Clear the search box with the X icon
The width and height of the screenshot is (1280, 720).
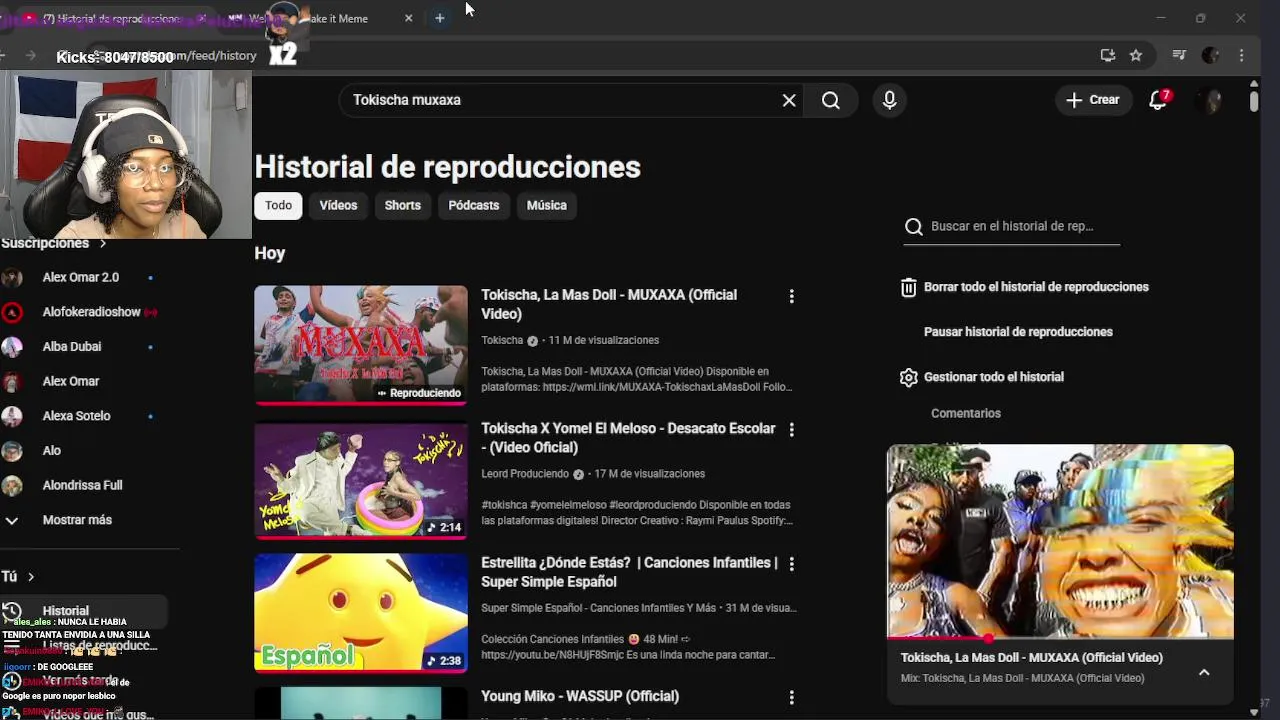tap(789, 100)
